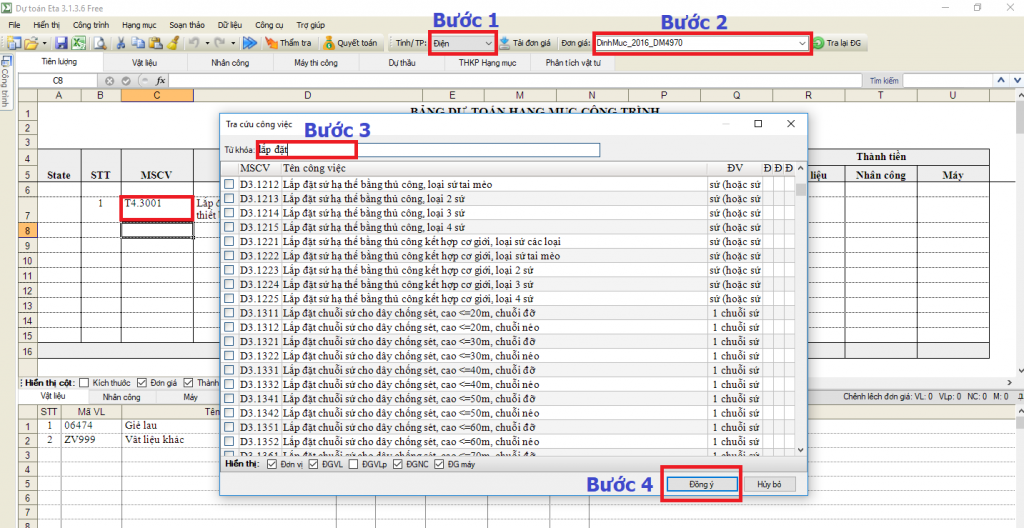Click the Thẩm tra toolbar button
The height and width of the screenshot is (528, 1024).
288,43
